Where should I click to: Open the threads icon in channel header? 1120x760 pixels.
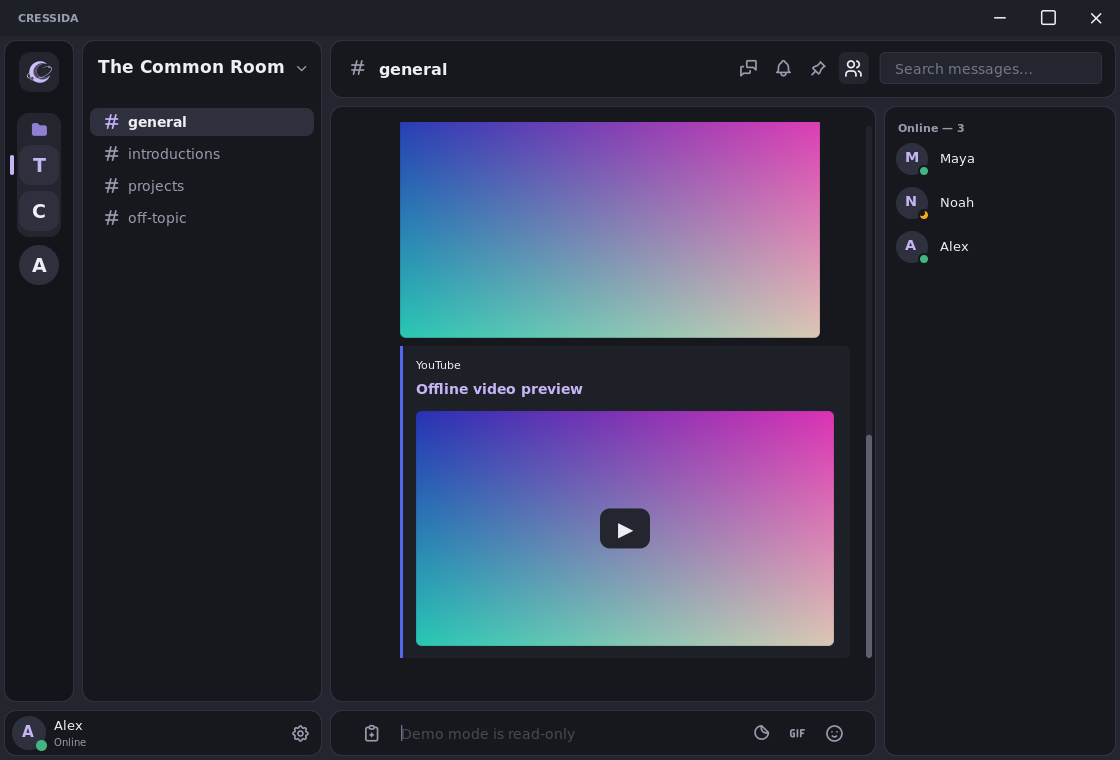[x=748, y=69]
